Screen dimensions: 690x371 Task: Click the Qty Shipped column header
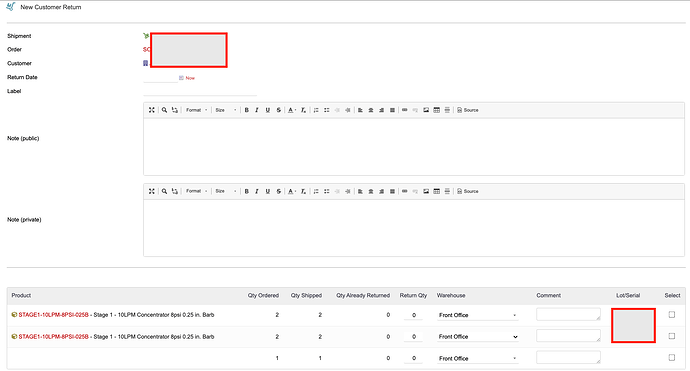point(306,295)
